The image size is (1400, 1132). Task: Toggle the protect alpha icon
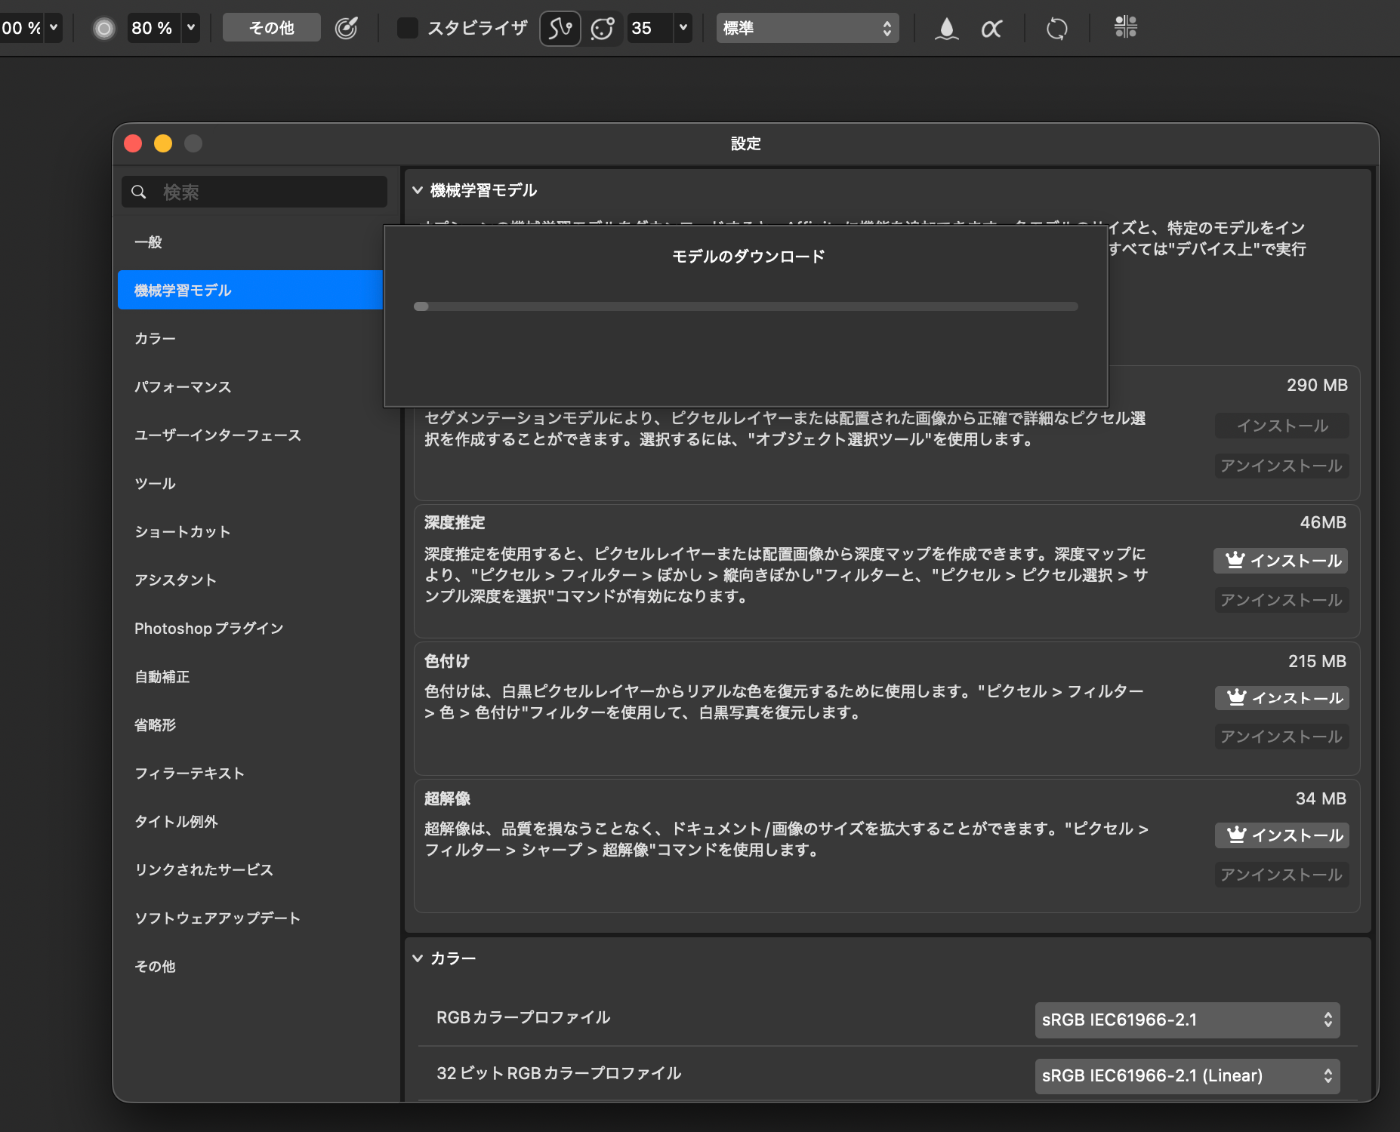click(x=991, y=28)
